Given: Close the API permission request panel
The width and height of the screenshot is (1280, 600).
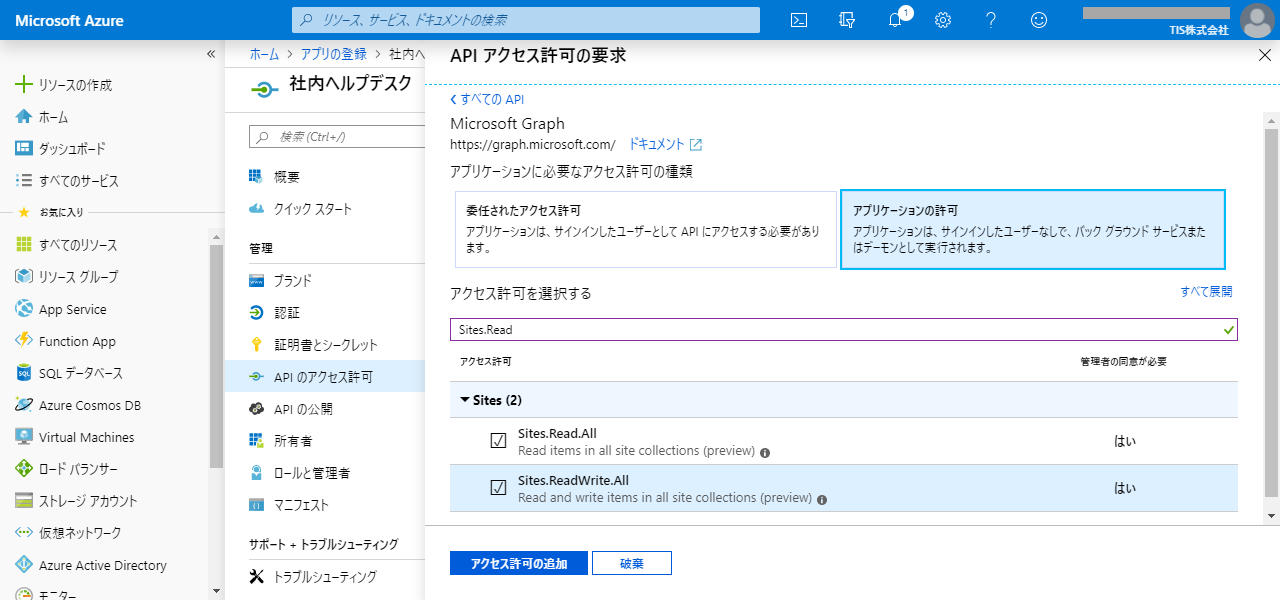Looking at the screenshot, I should tap(1264, 56).
